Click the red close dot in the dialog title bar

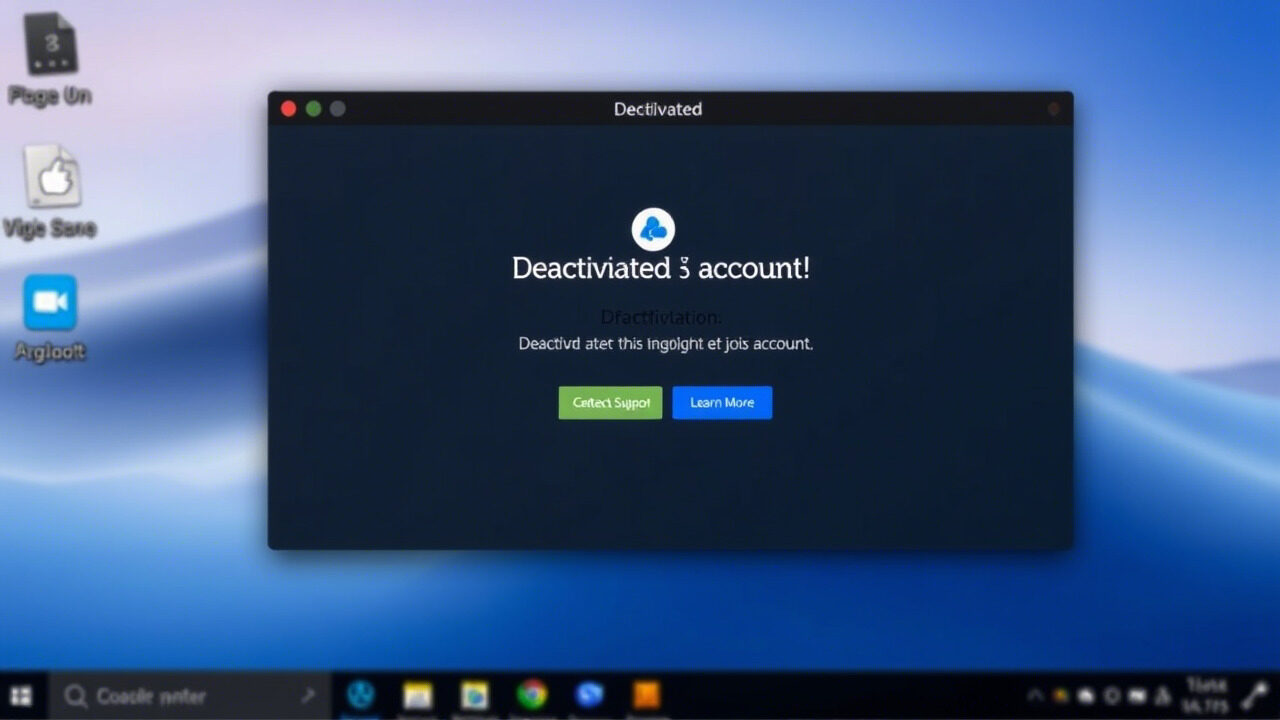pyautogui.click(x=289, y=109)
